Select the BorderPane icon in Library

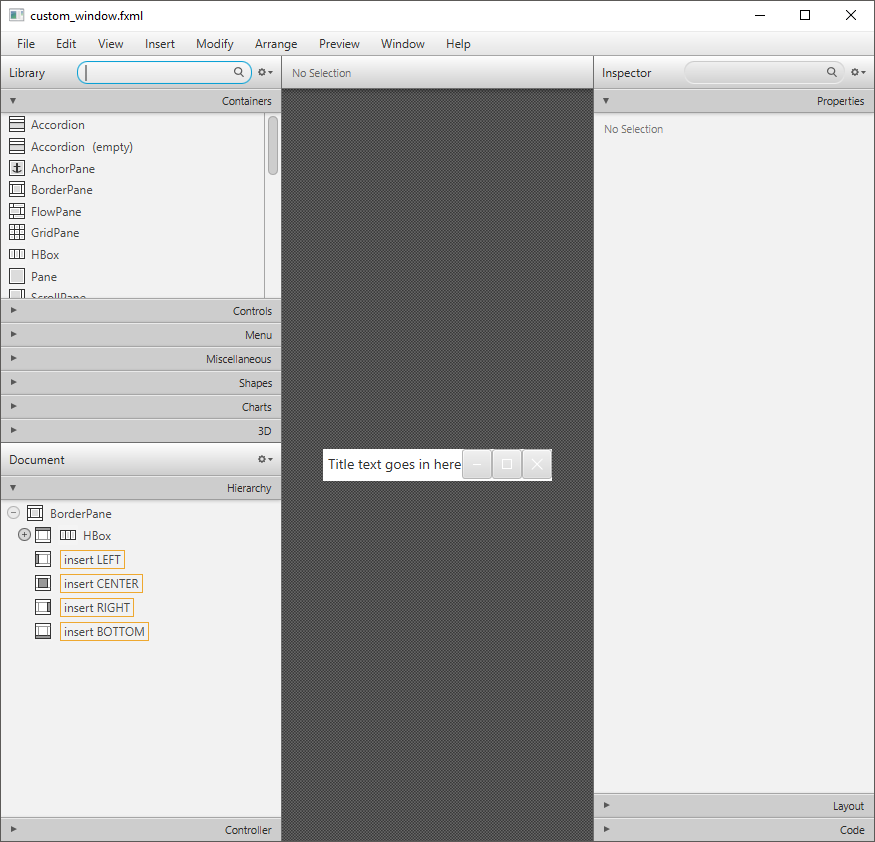tap(17, 190)
